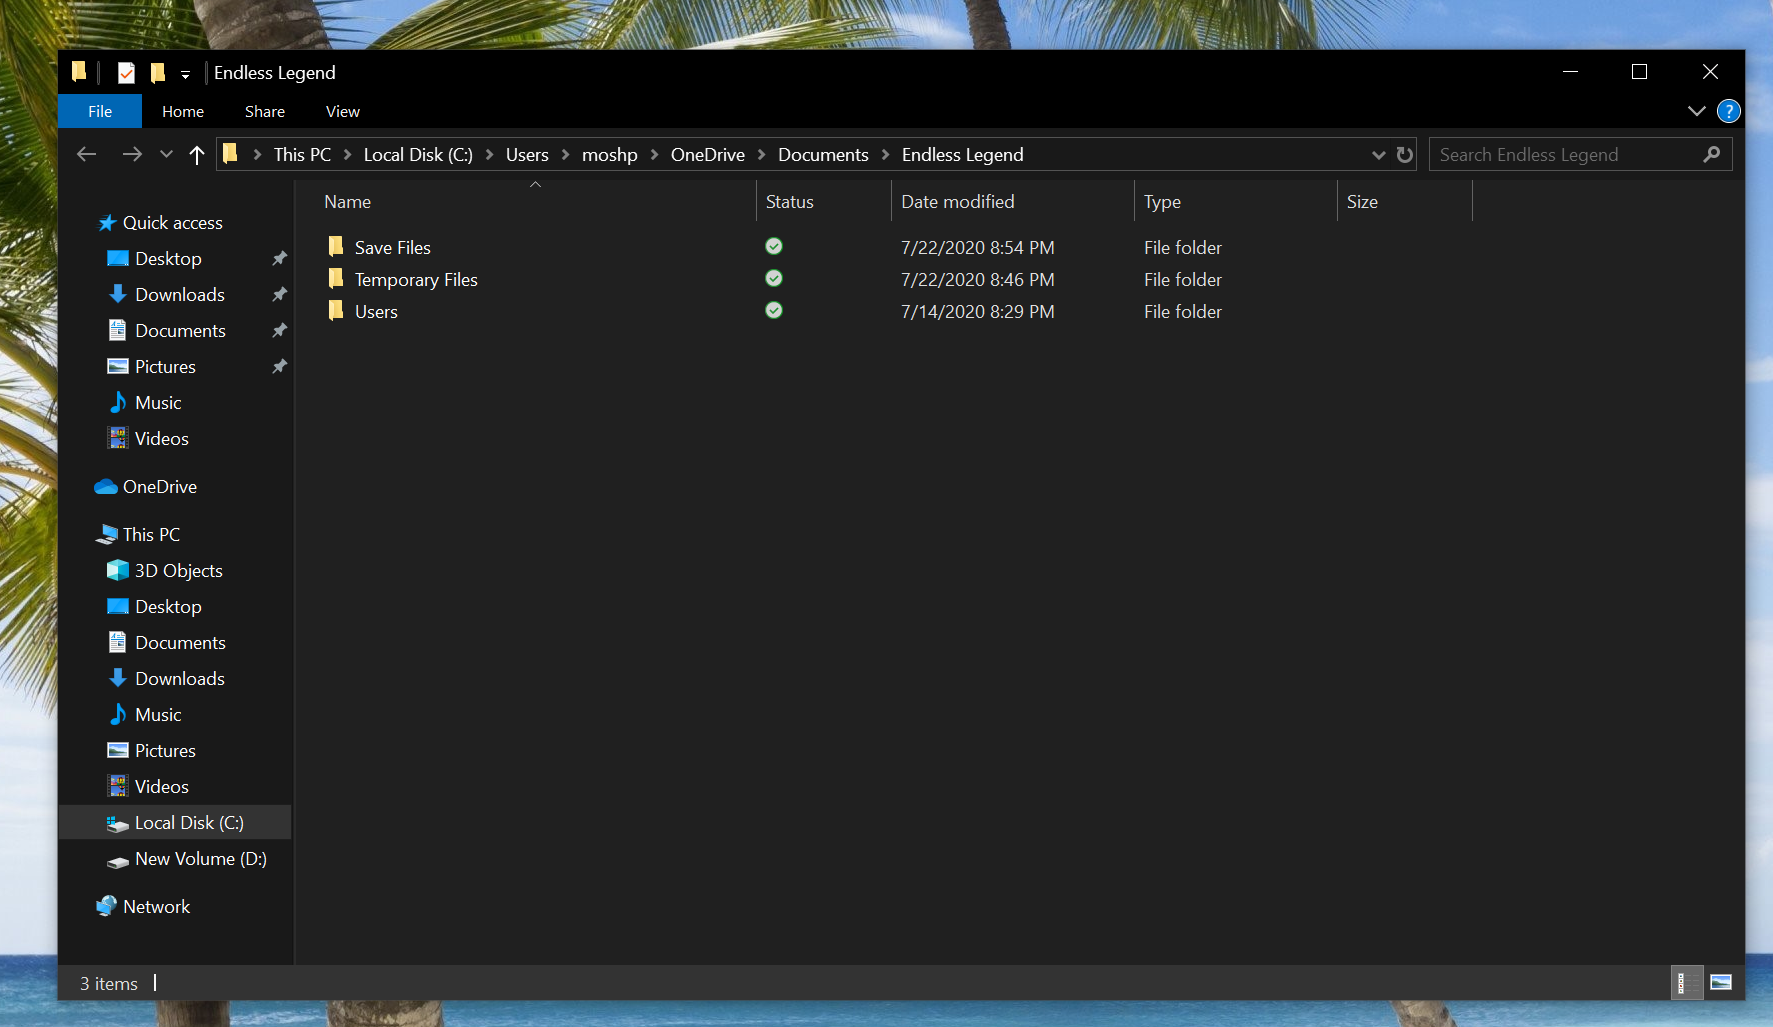Open pinned Documents under Quick access

[180, 330]
